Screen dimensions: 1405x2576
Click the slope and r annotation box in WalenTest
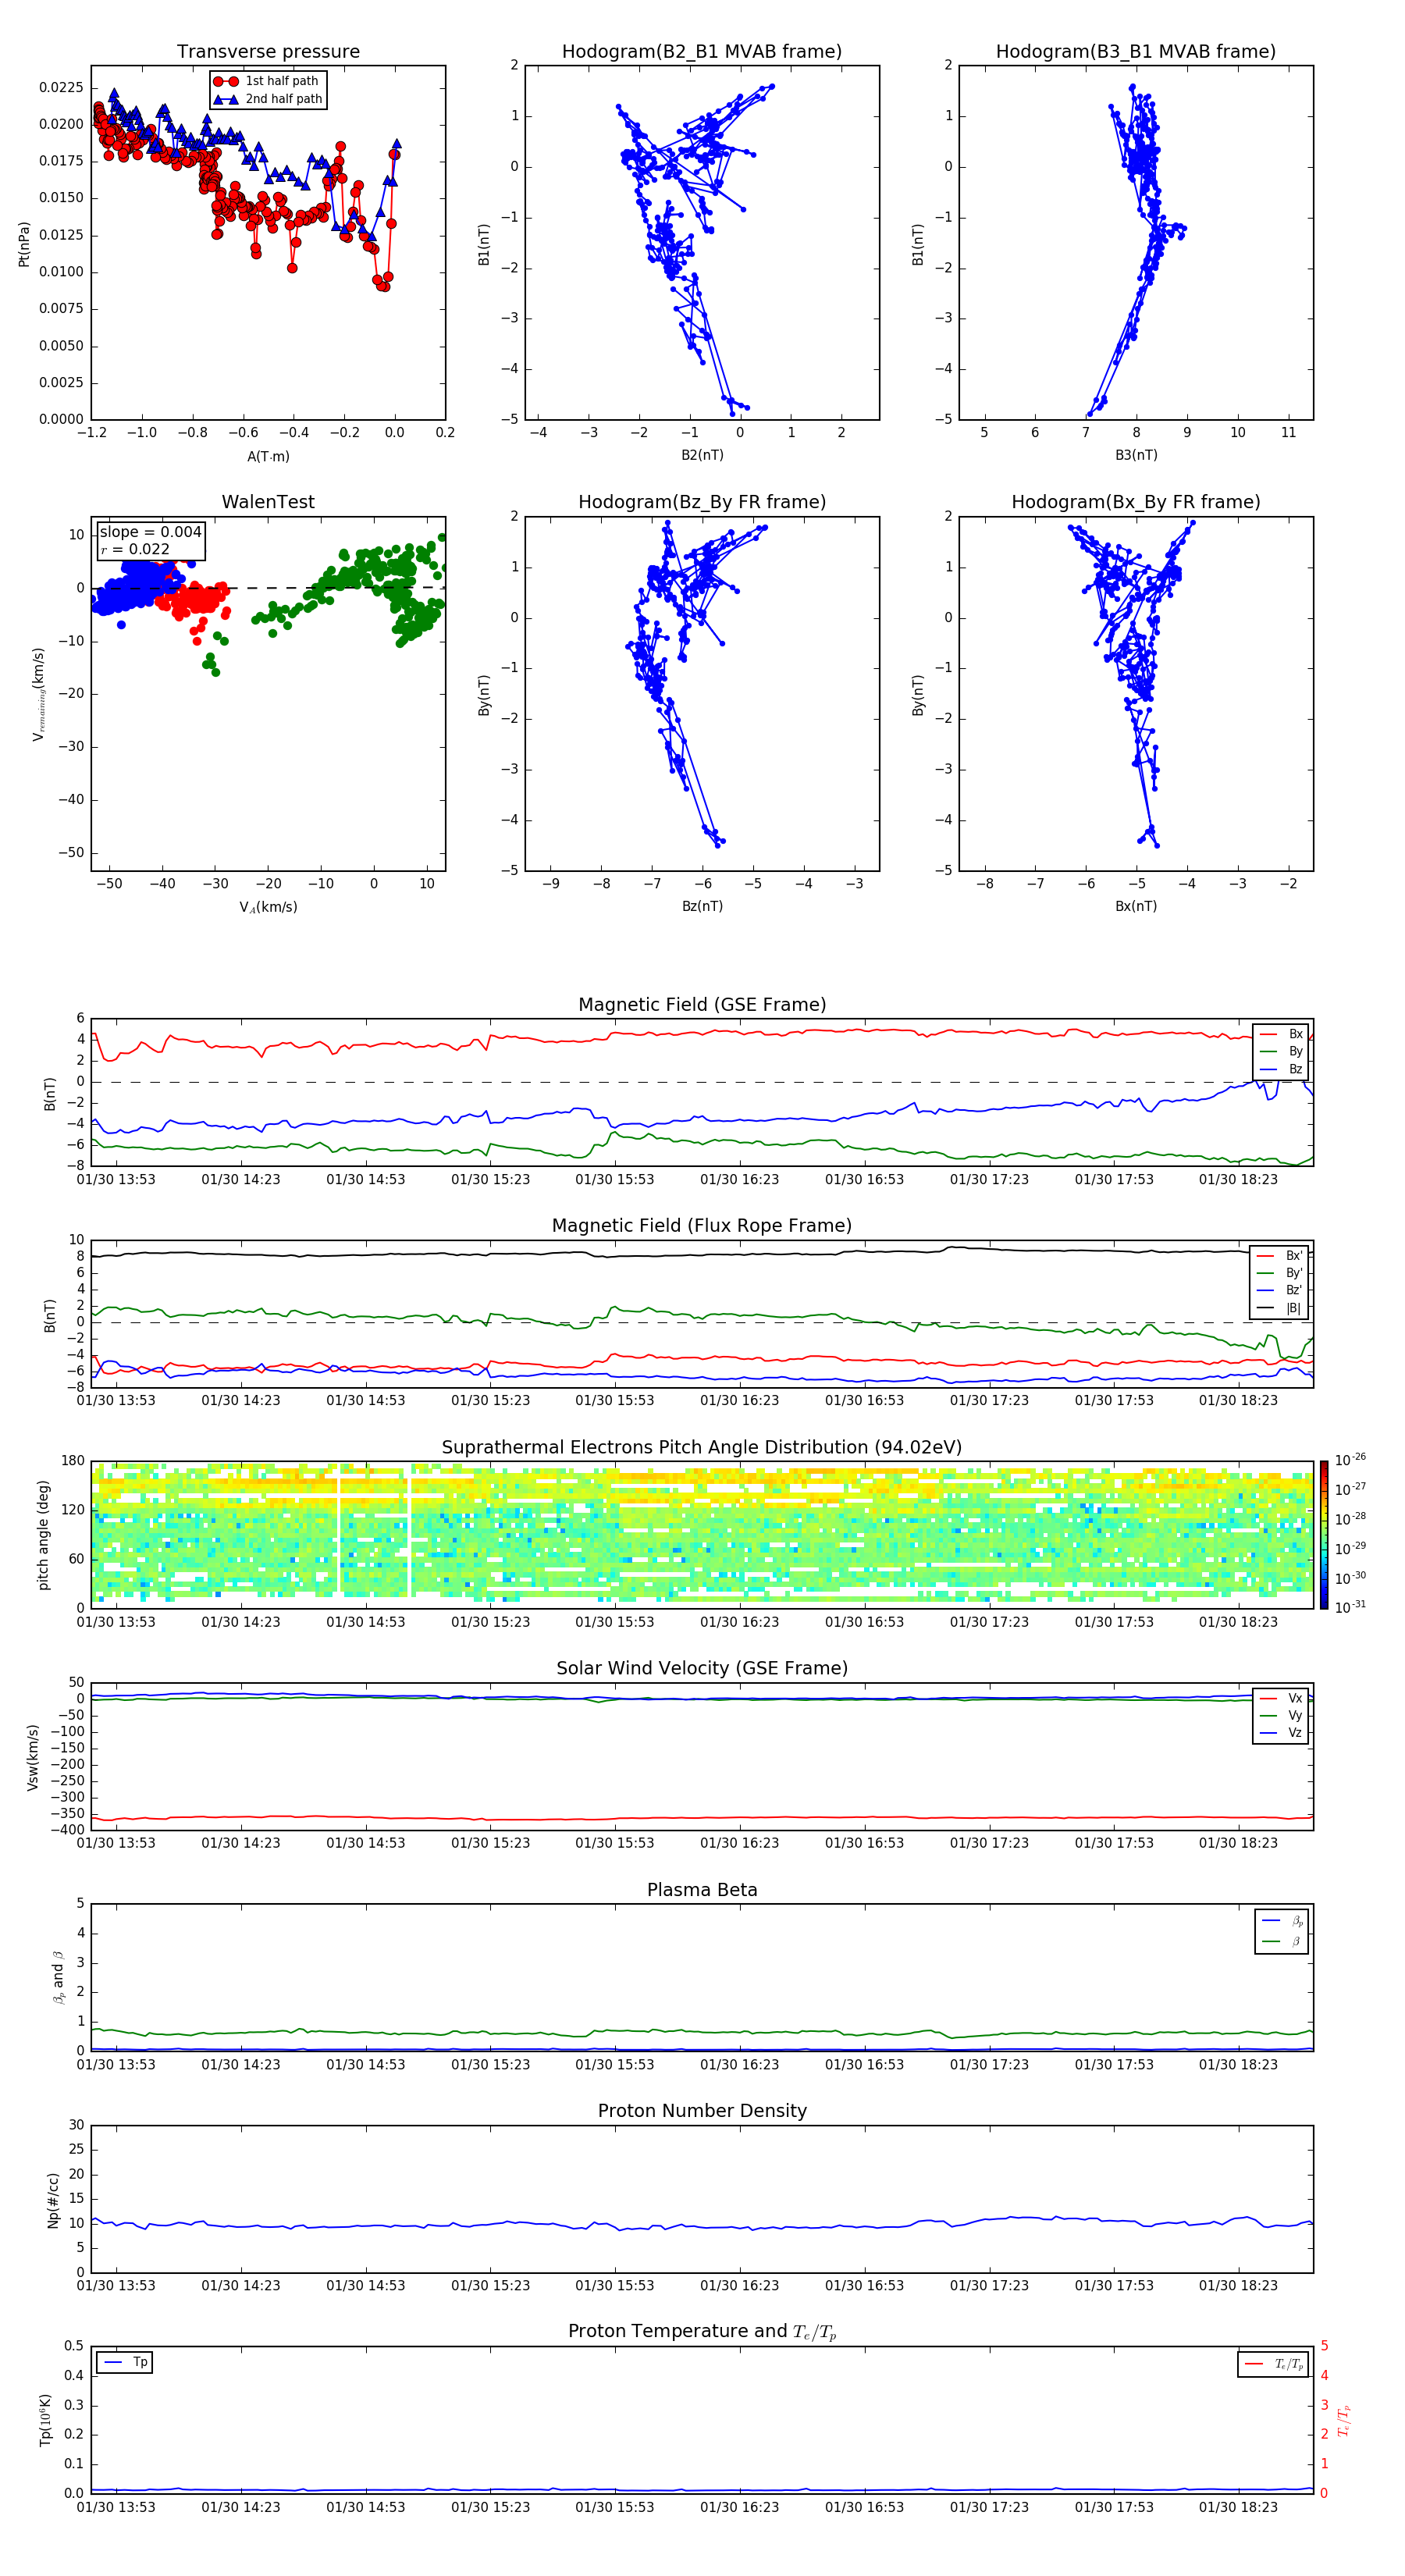(150, 540)
